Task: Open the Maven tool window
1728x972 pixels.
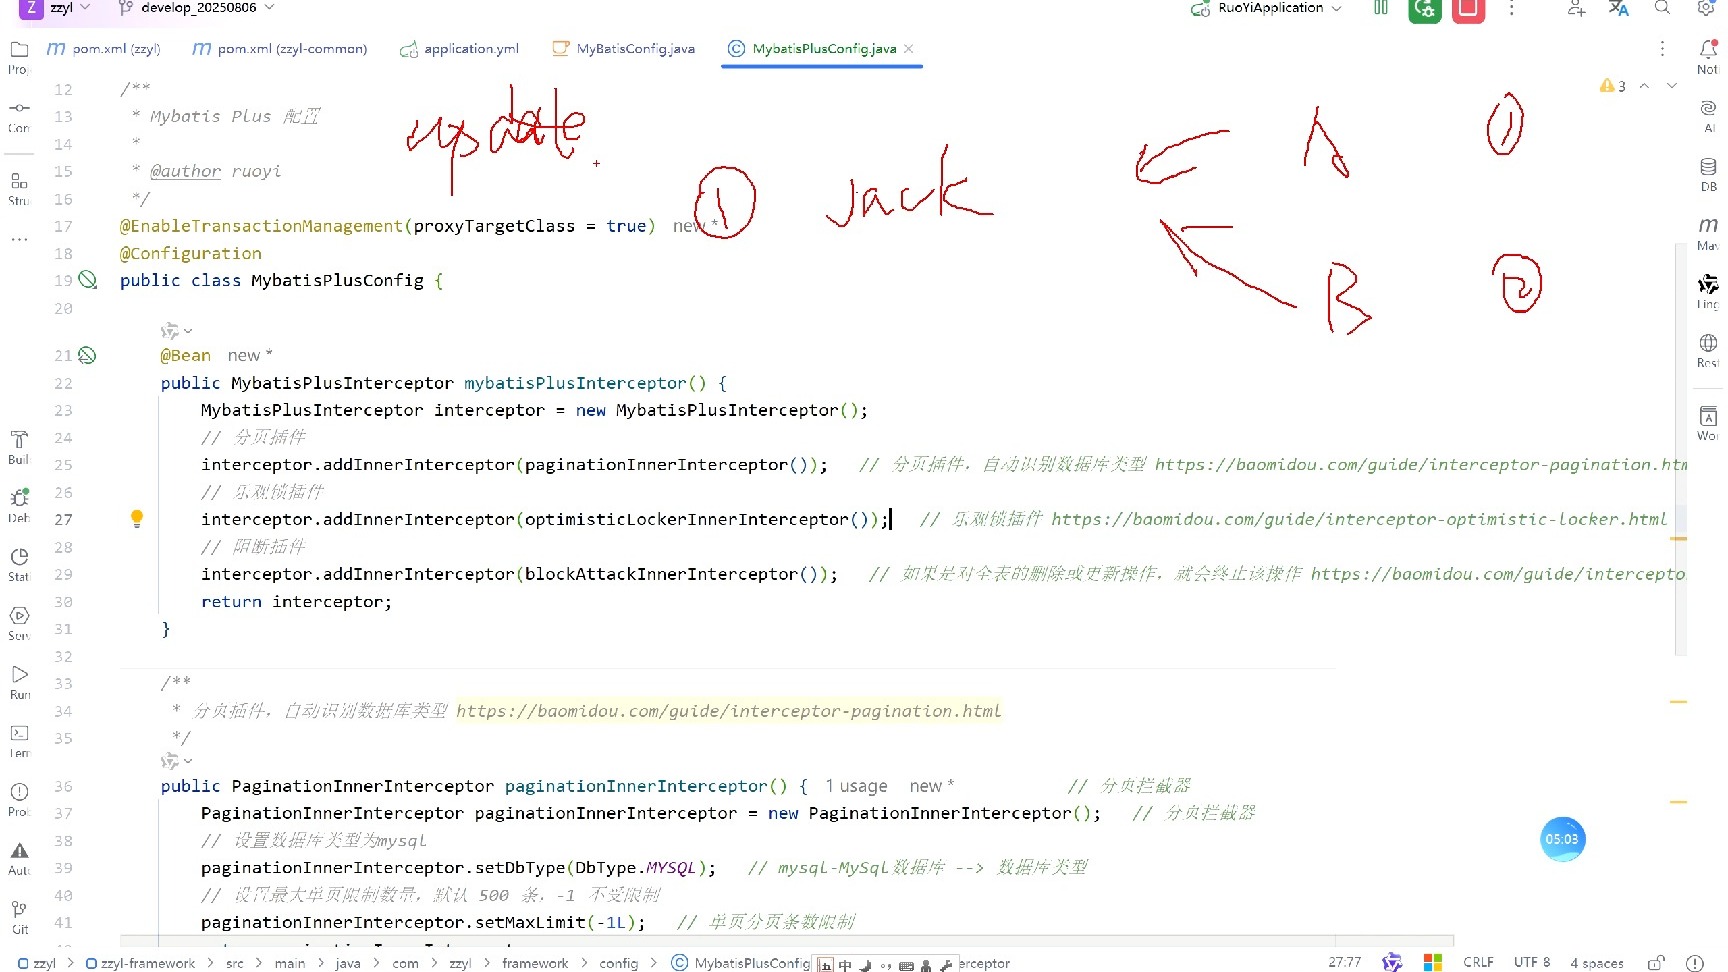Action: pos(1708,226)
